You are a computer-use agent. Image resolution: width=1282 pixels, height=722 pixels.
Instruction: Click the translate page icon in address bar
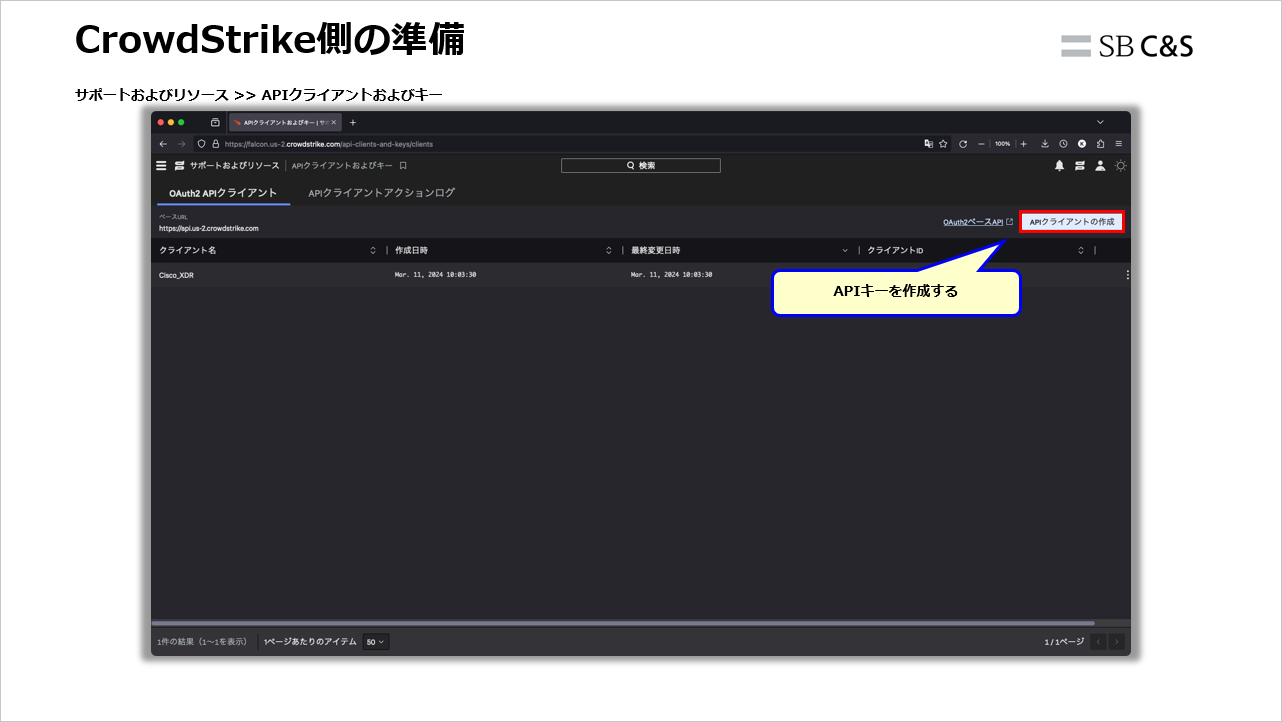click(x=929, y=144)
